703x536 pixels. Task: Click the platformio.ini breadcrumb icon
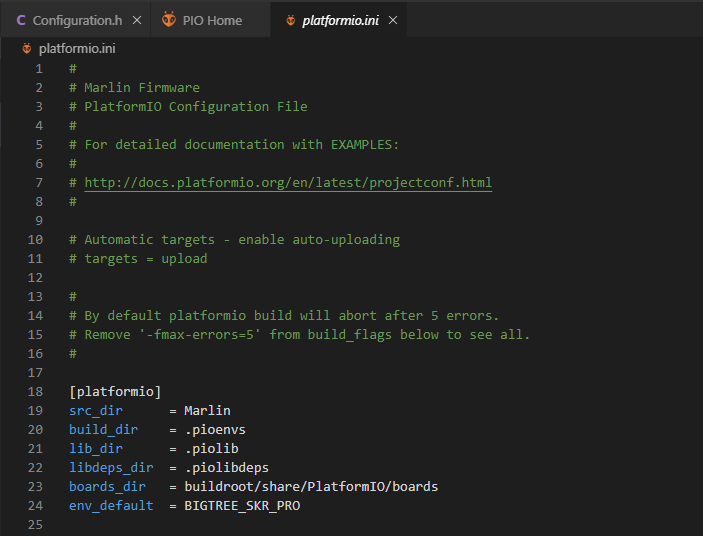(x=26, y=48)
